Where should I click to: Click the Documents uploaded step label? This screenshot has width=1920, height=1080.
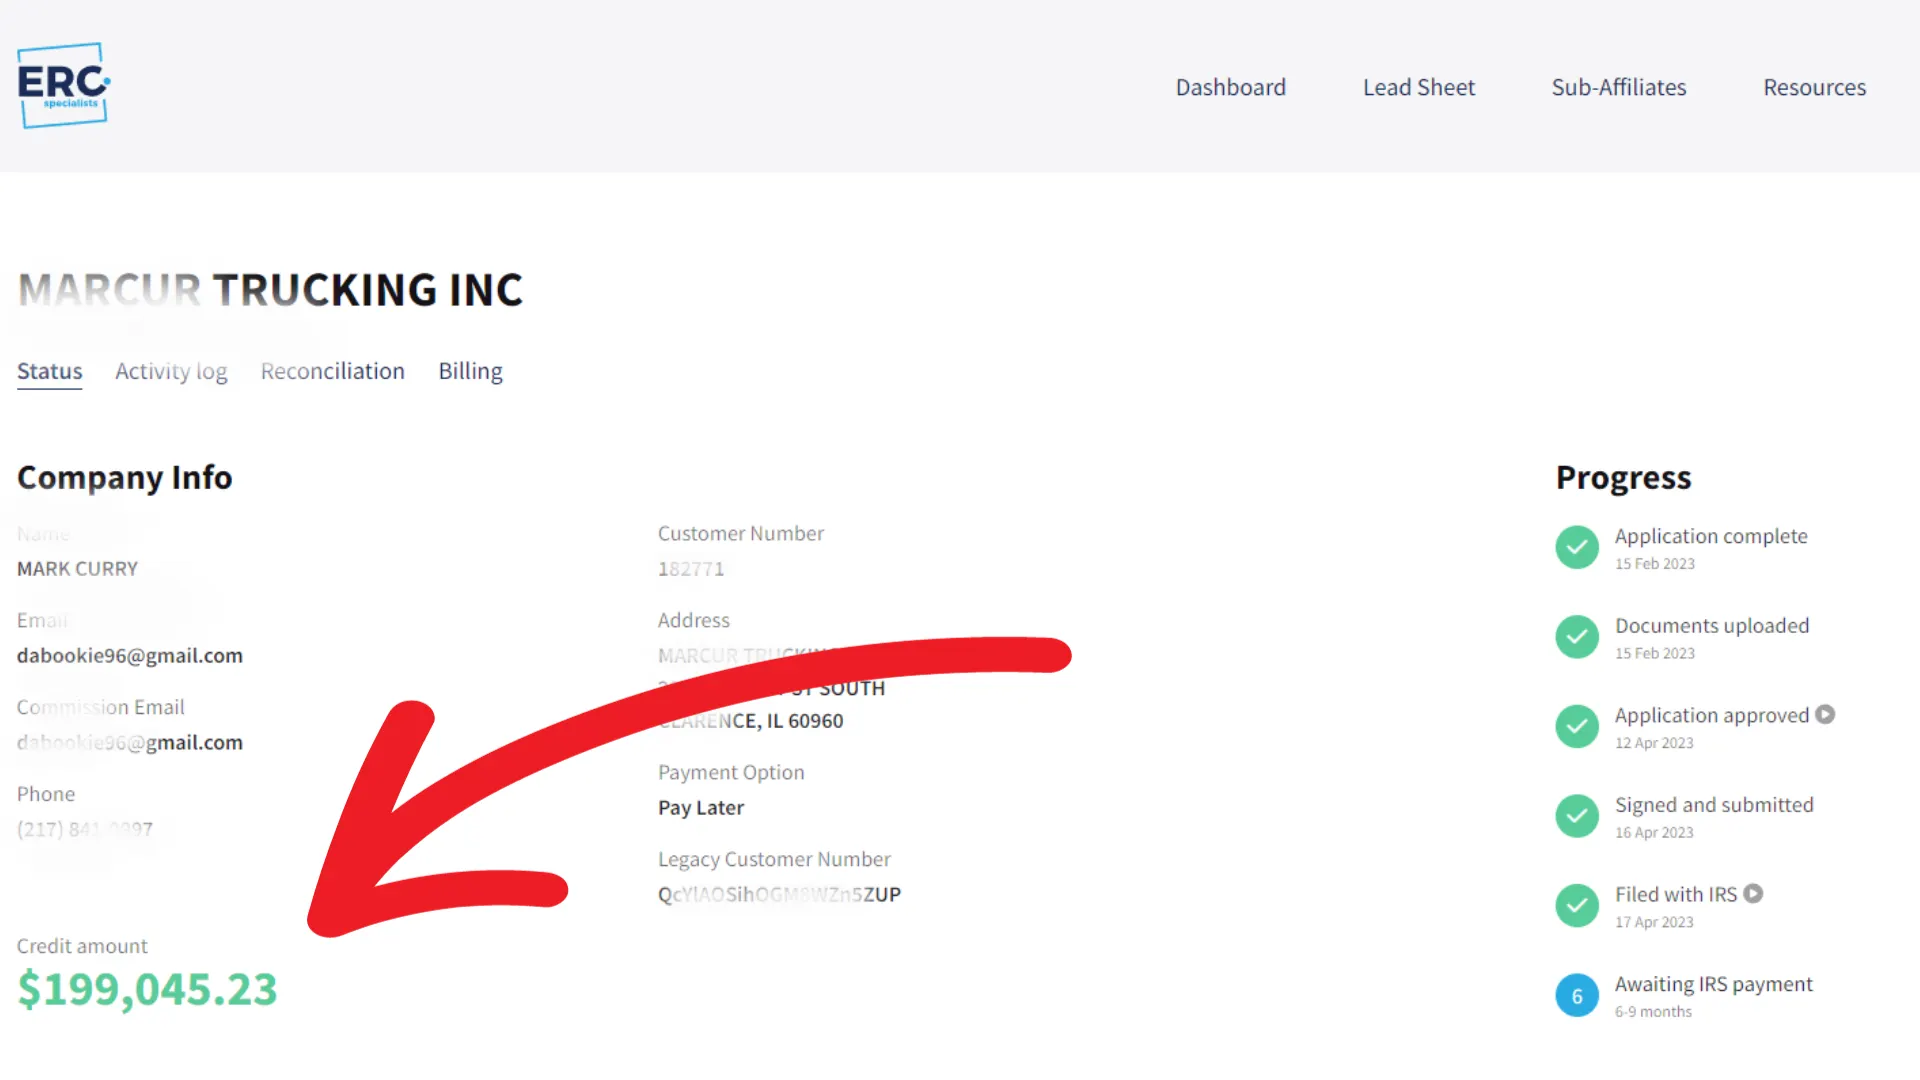[x=1712, y=625]
